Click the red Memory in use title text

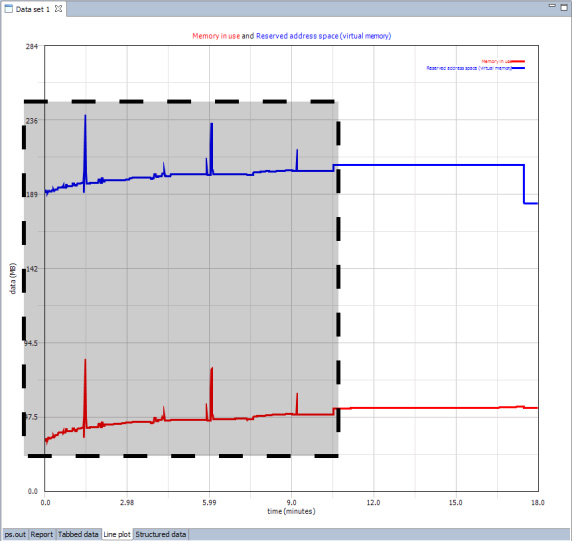pos(216,36)
